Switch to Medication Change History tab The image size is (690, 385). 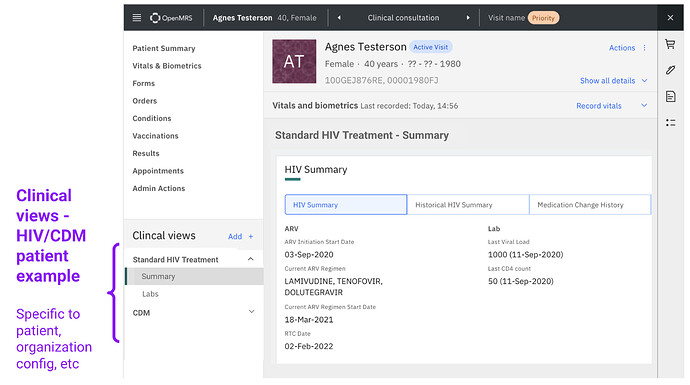590,205
